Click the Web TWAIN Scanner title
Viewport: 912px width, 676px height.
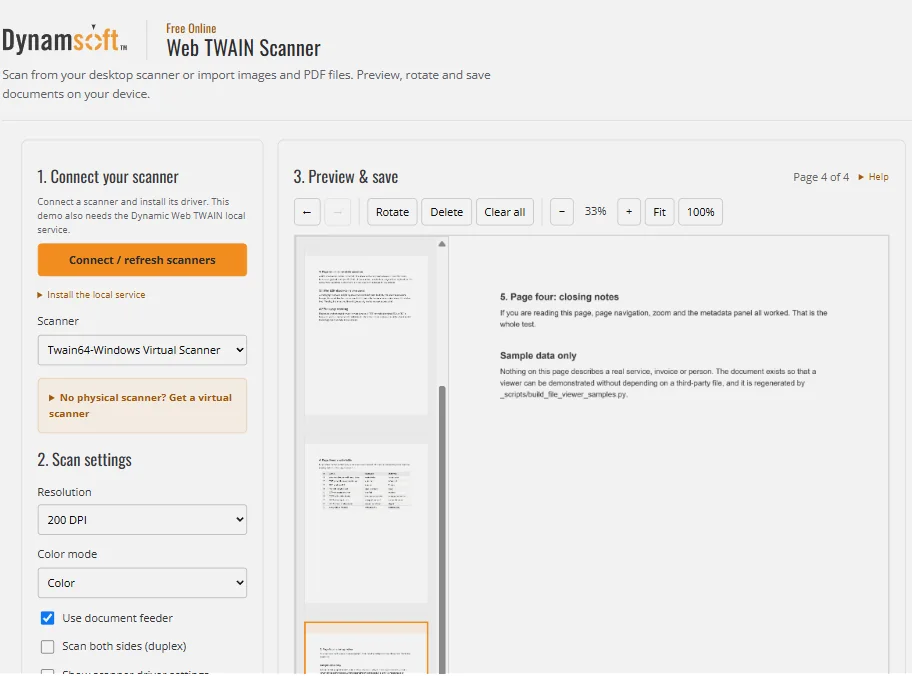point(243,48)
